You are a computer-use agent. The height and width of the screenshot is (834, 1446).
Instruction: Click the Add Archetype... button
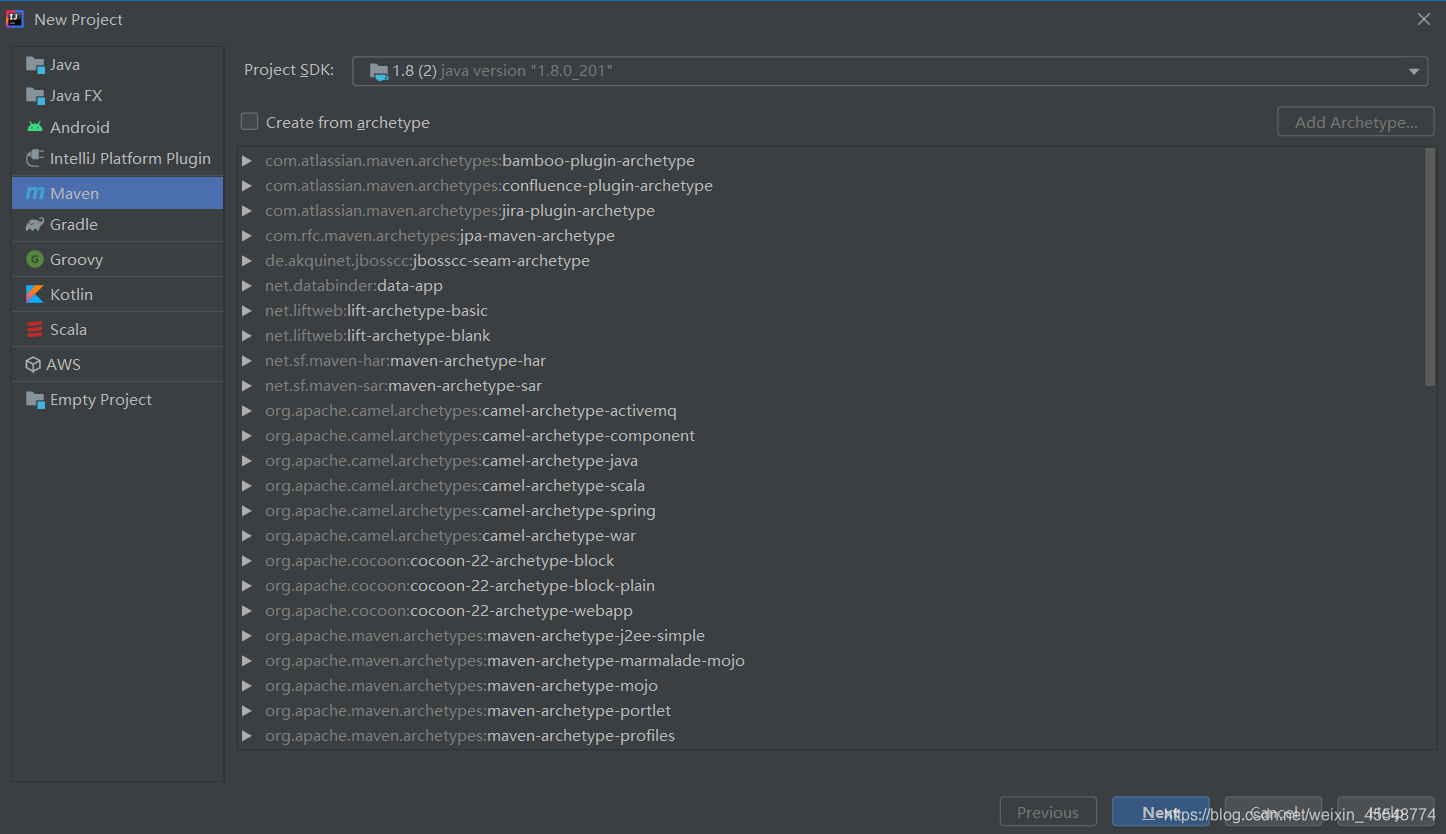tap(1356, 122)
